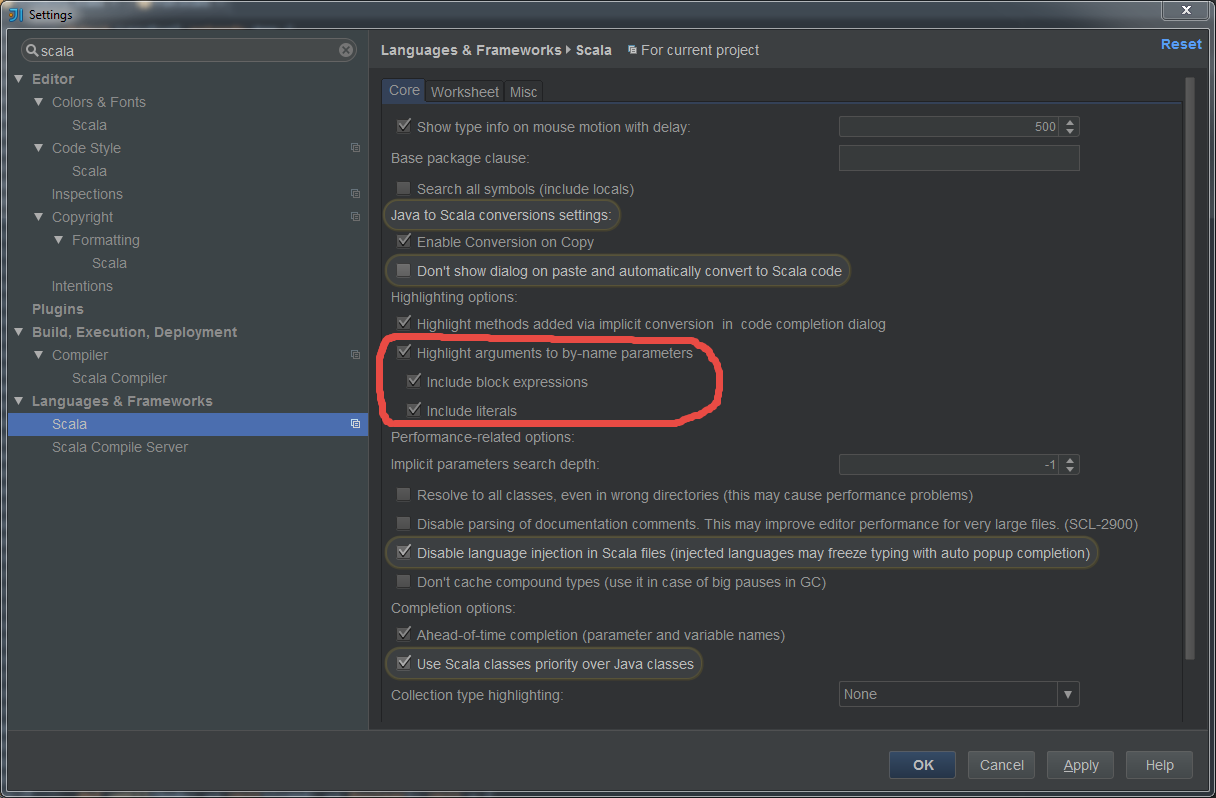
Task: Collapse the Code Style node
Action: [x=39, y=148]
